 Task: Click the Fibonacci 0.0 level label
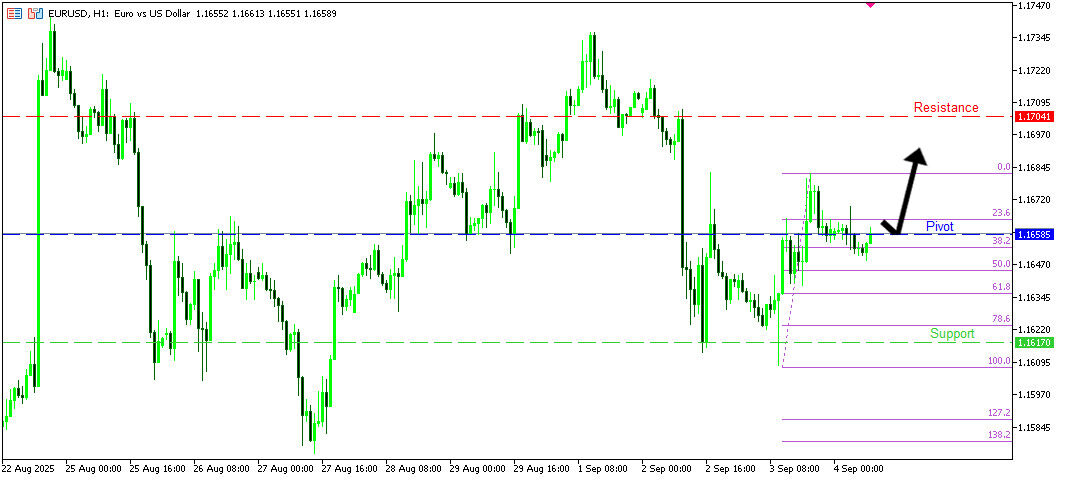pyautogui.click(x=1003, y=167)
